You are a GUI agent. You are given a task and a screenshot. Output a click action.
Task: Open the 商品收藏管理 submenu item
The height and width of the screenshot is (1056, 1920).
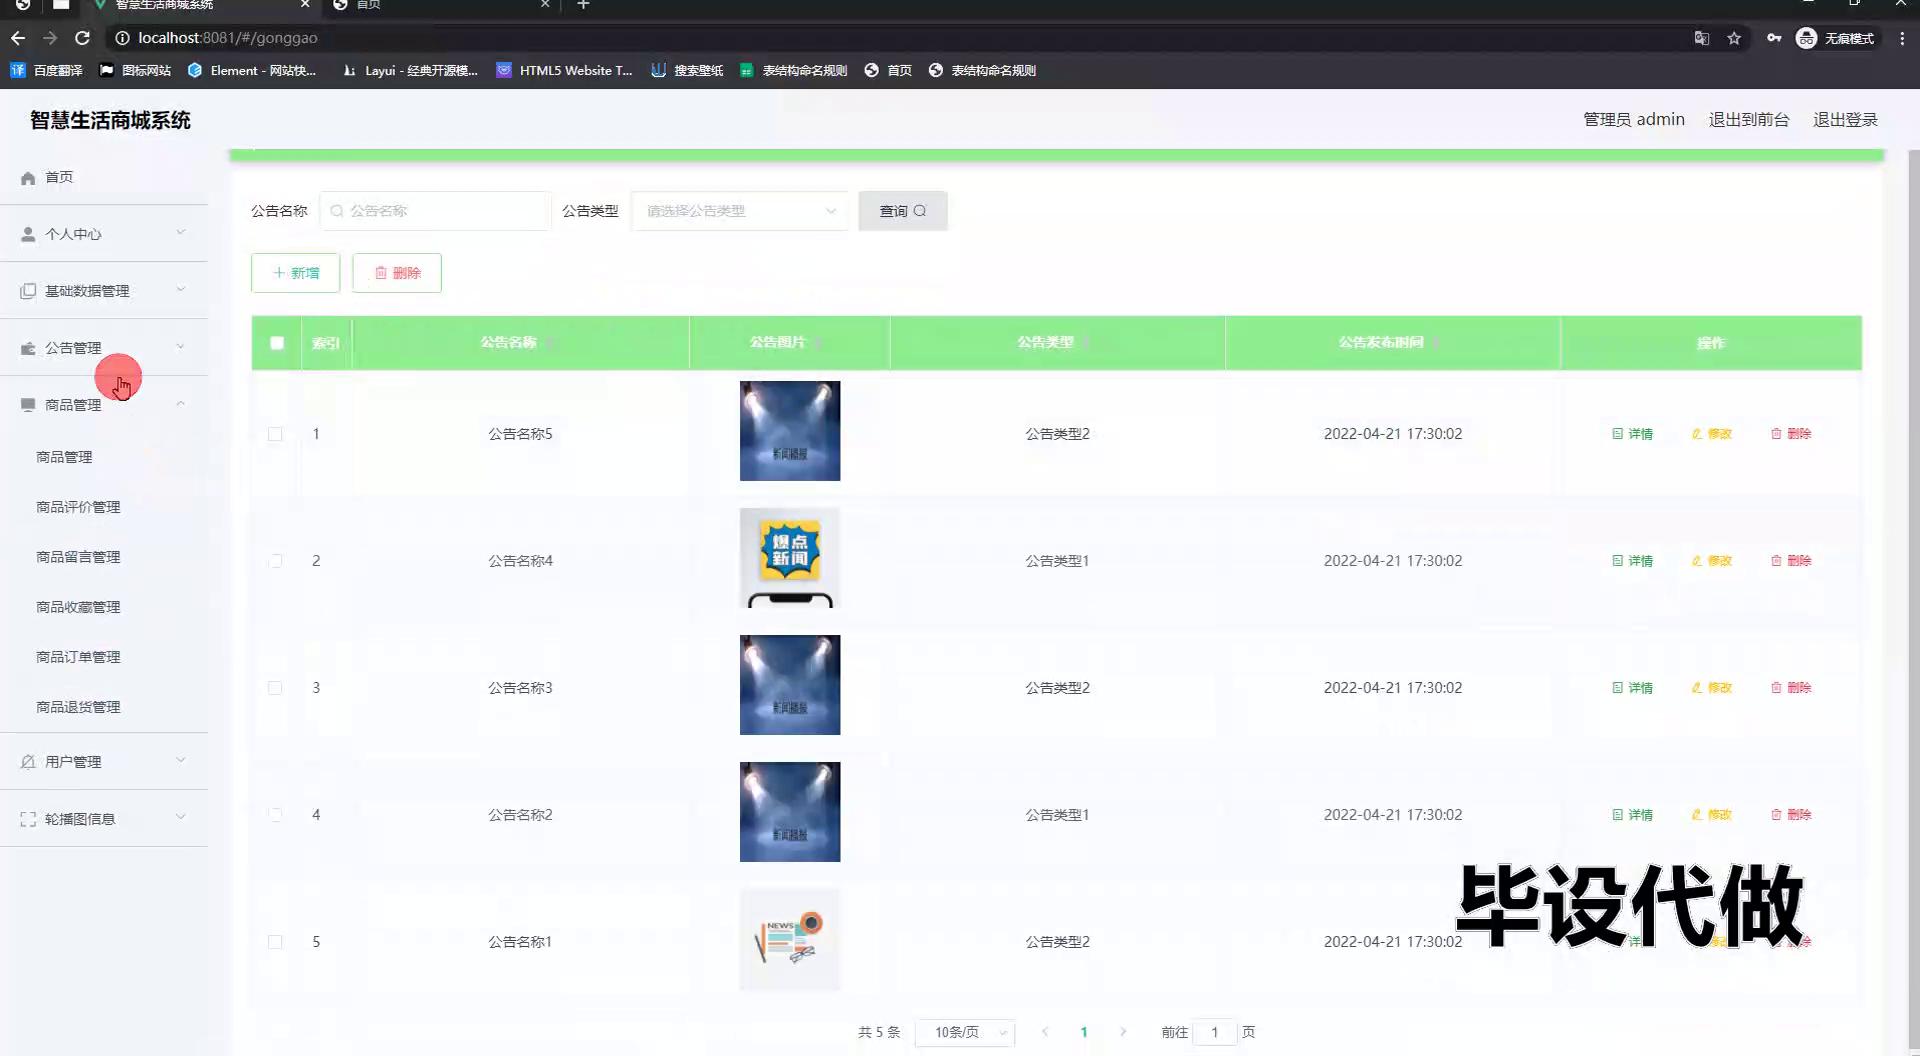pos(78,607)
